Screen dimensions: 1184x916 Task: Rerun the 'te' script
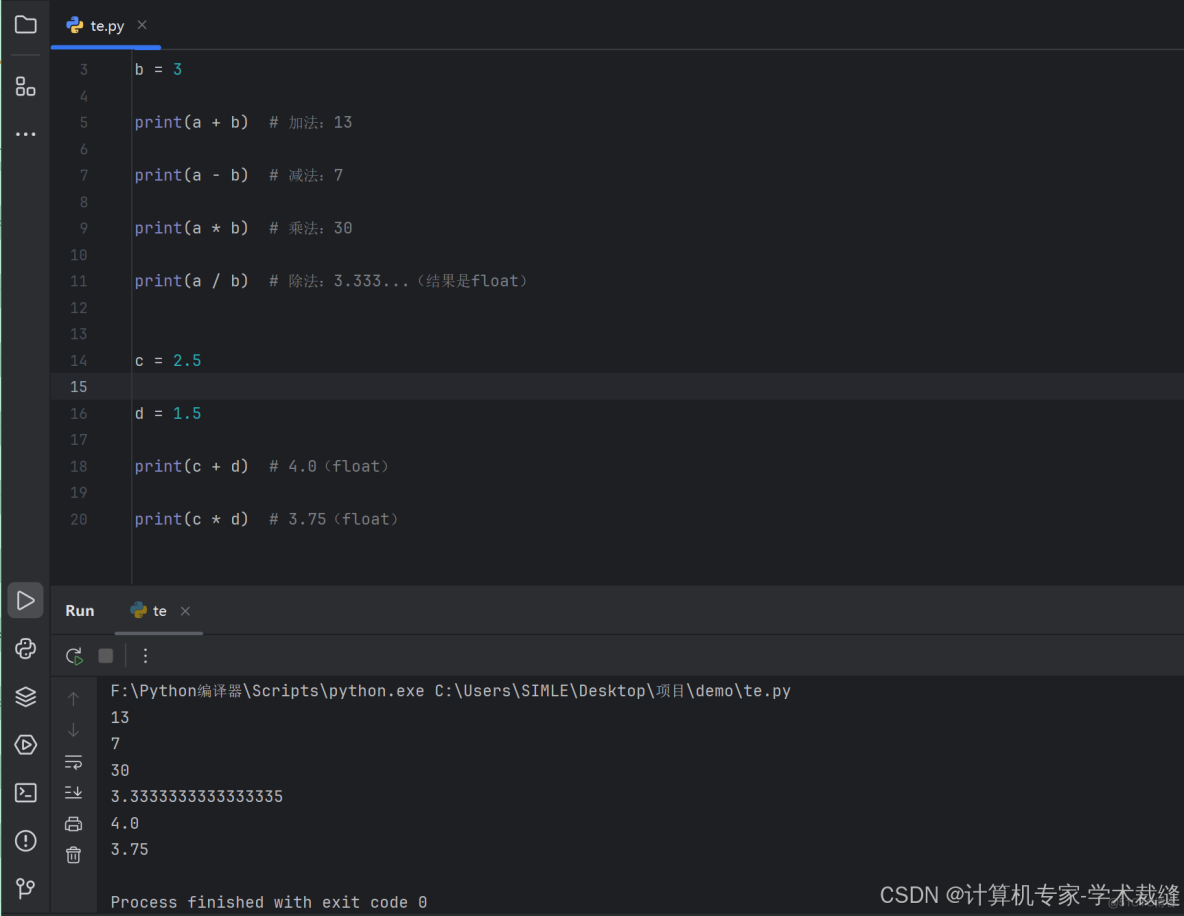pyautogui.click(x=74, y=656)
